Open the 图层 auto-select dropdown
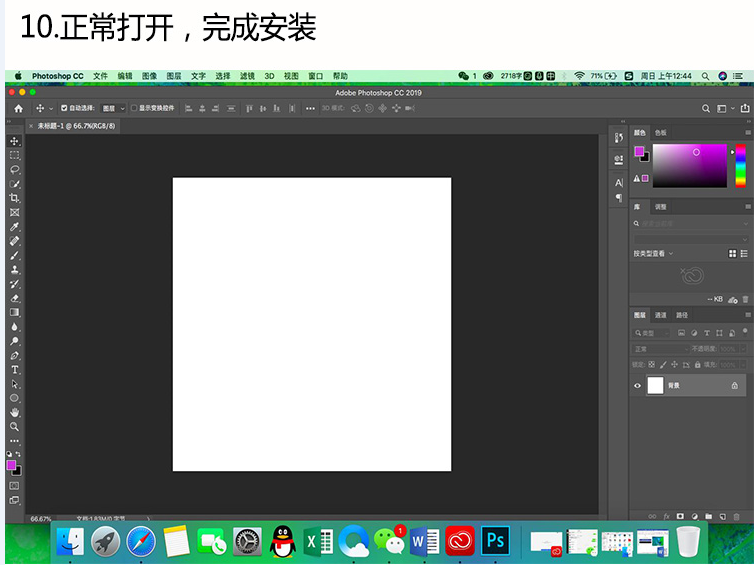This screenshot has height=565, width=754. 113,109
